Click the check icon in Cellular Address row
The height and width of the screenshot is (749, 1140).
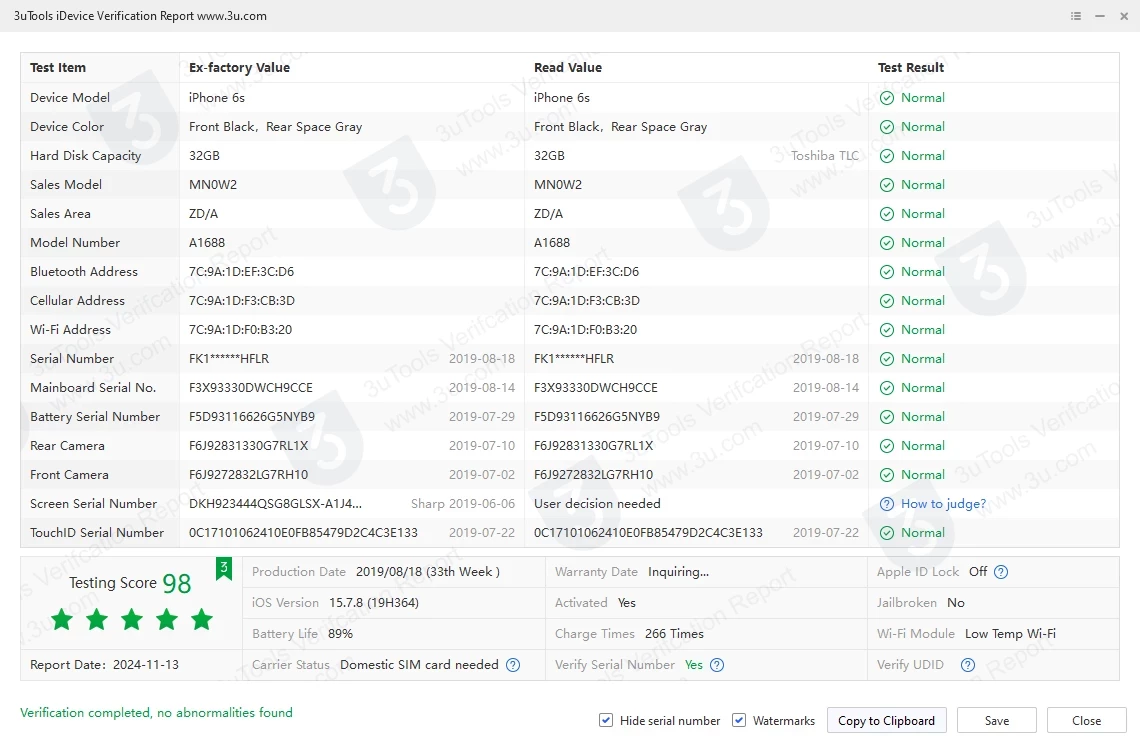click(x=887, y=301)
